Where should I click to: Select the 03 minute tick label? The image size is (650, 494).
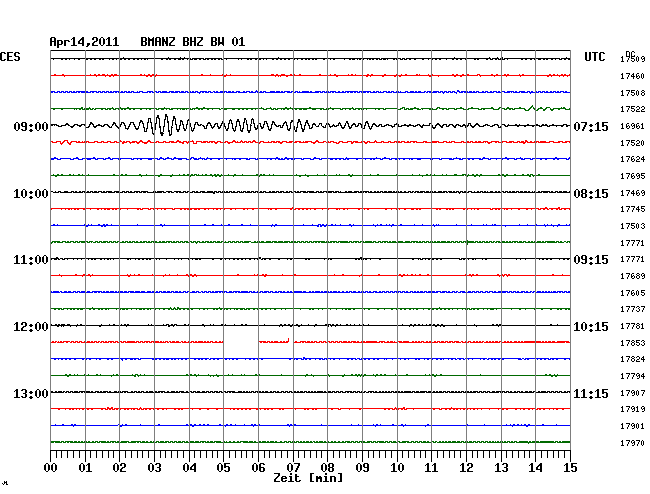(155, 468)
